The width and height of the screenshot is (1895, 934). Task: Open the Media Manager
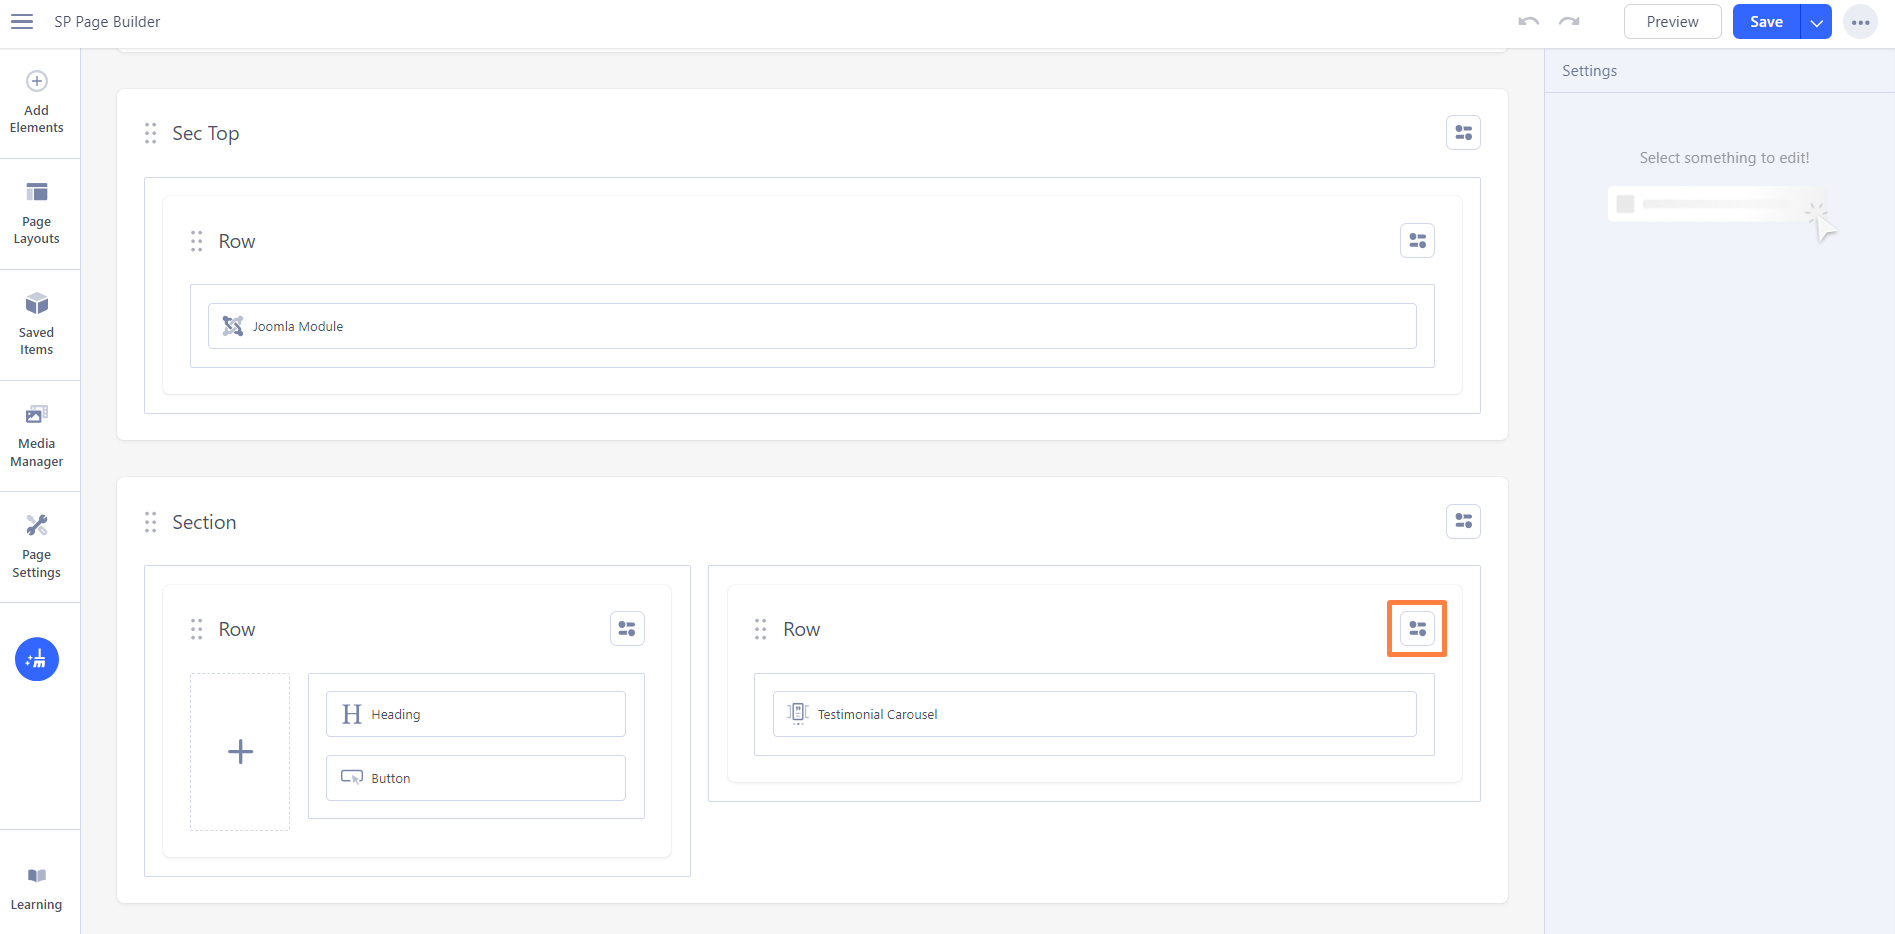point(37,435)
